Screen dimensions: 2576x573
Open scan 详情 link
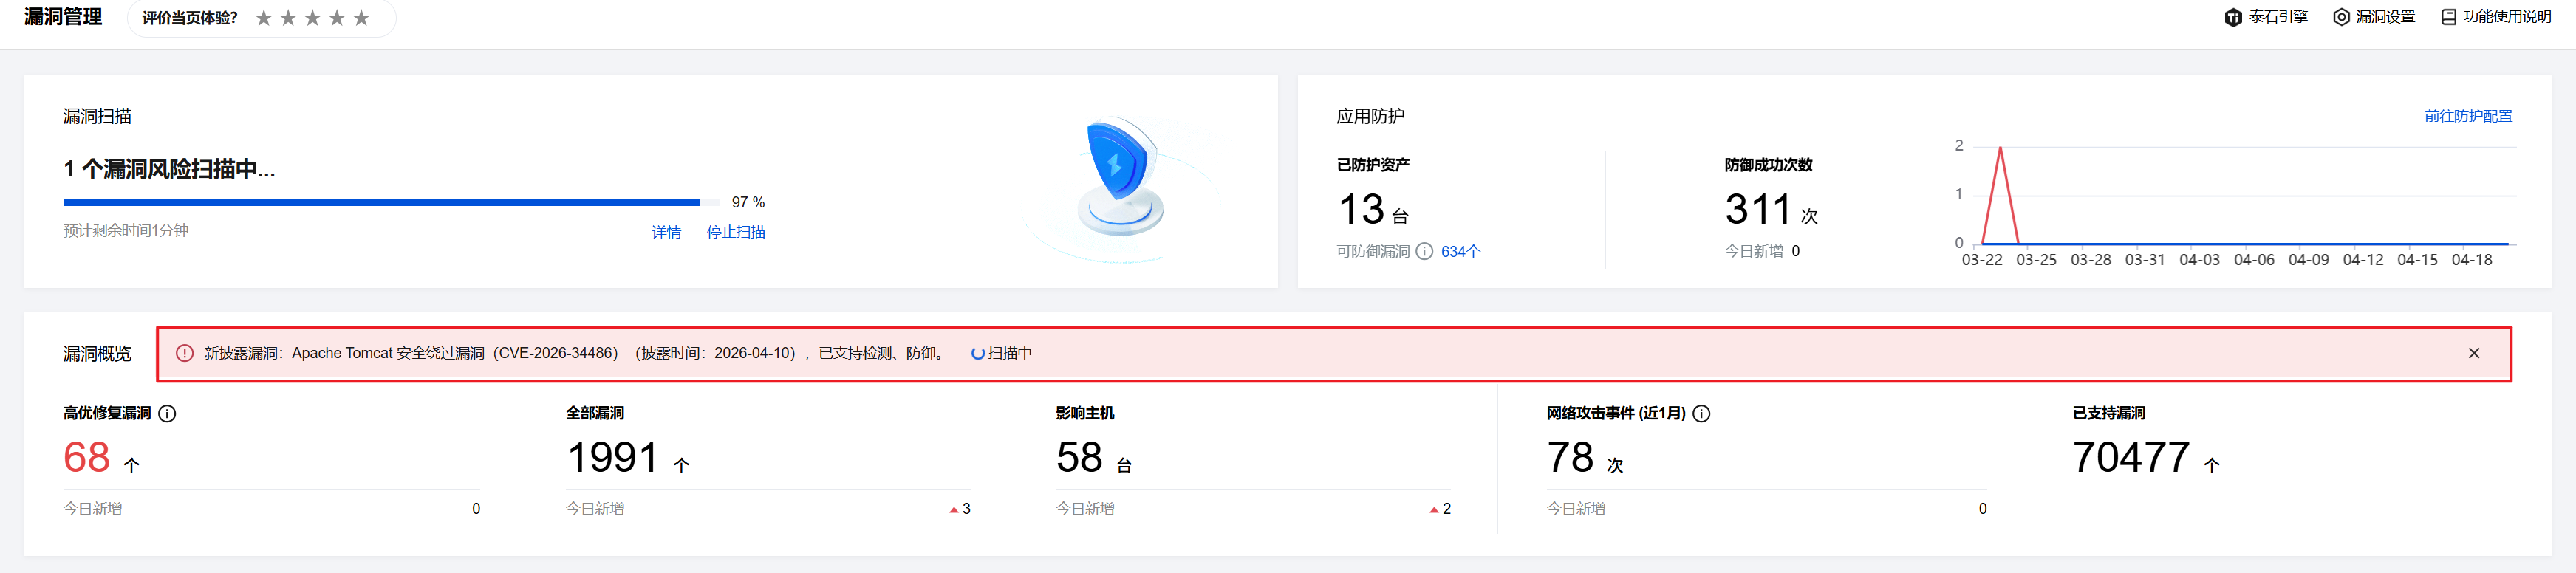click(x=666, y=232)
